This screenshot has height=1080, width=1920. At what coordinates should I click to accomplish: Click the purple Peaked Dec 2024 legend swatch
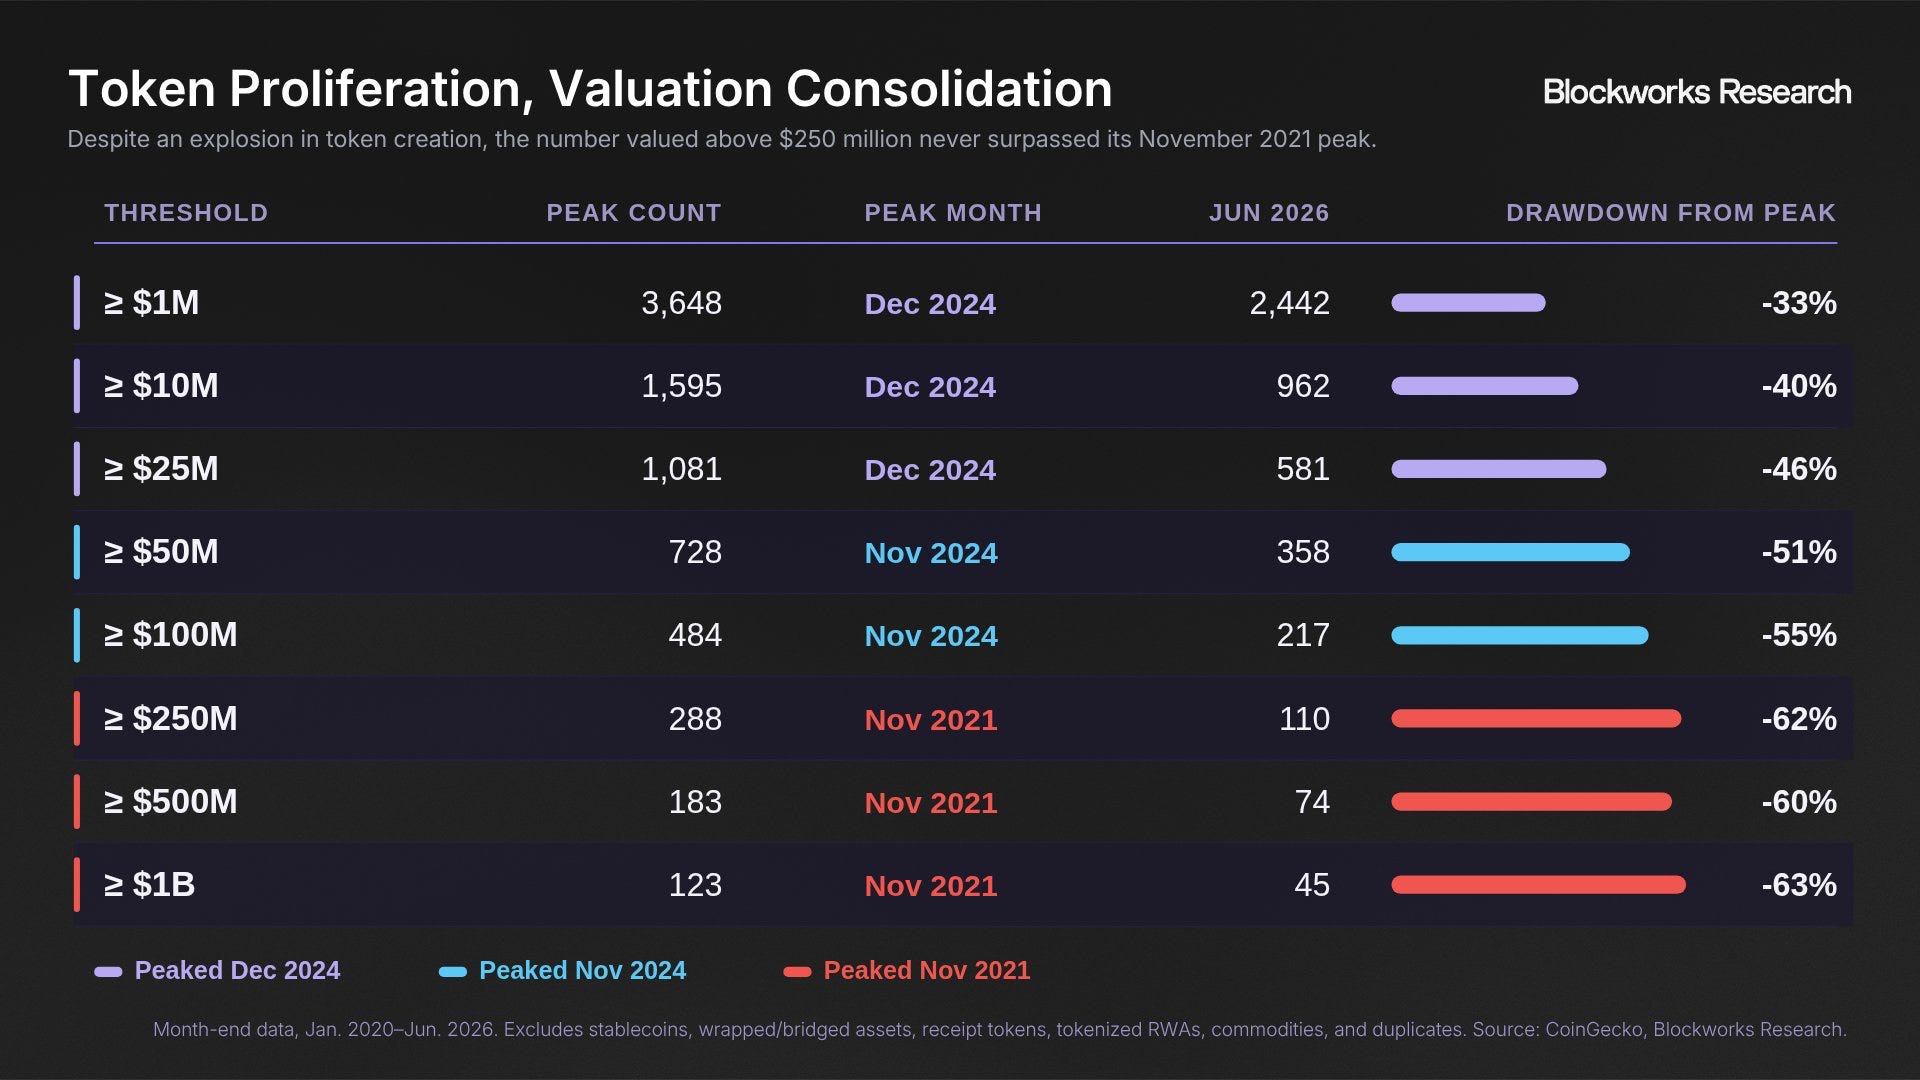coord(108,971)
